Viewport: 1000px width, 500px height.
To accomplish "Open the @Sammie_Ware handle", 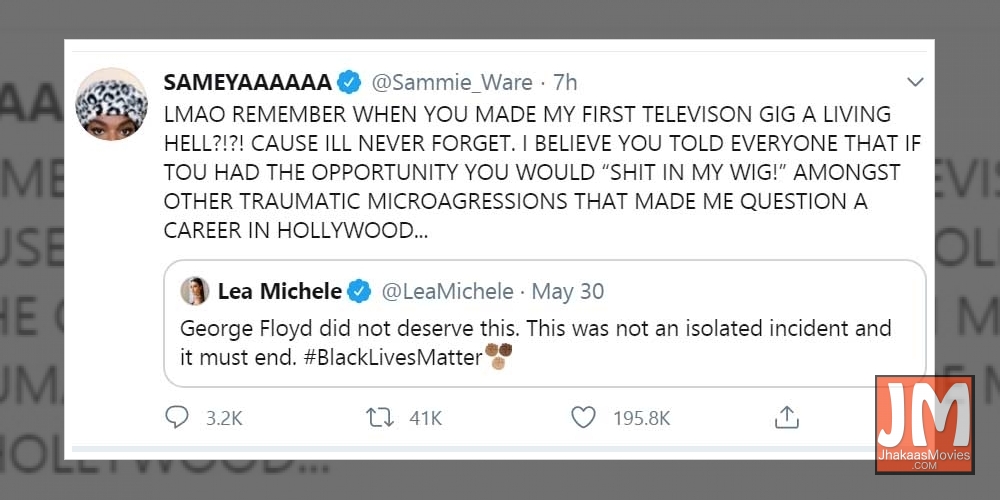I will tap(452, 82).
